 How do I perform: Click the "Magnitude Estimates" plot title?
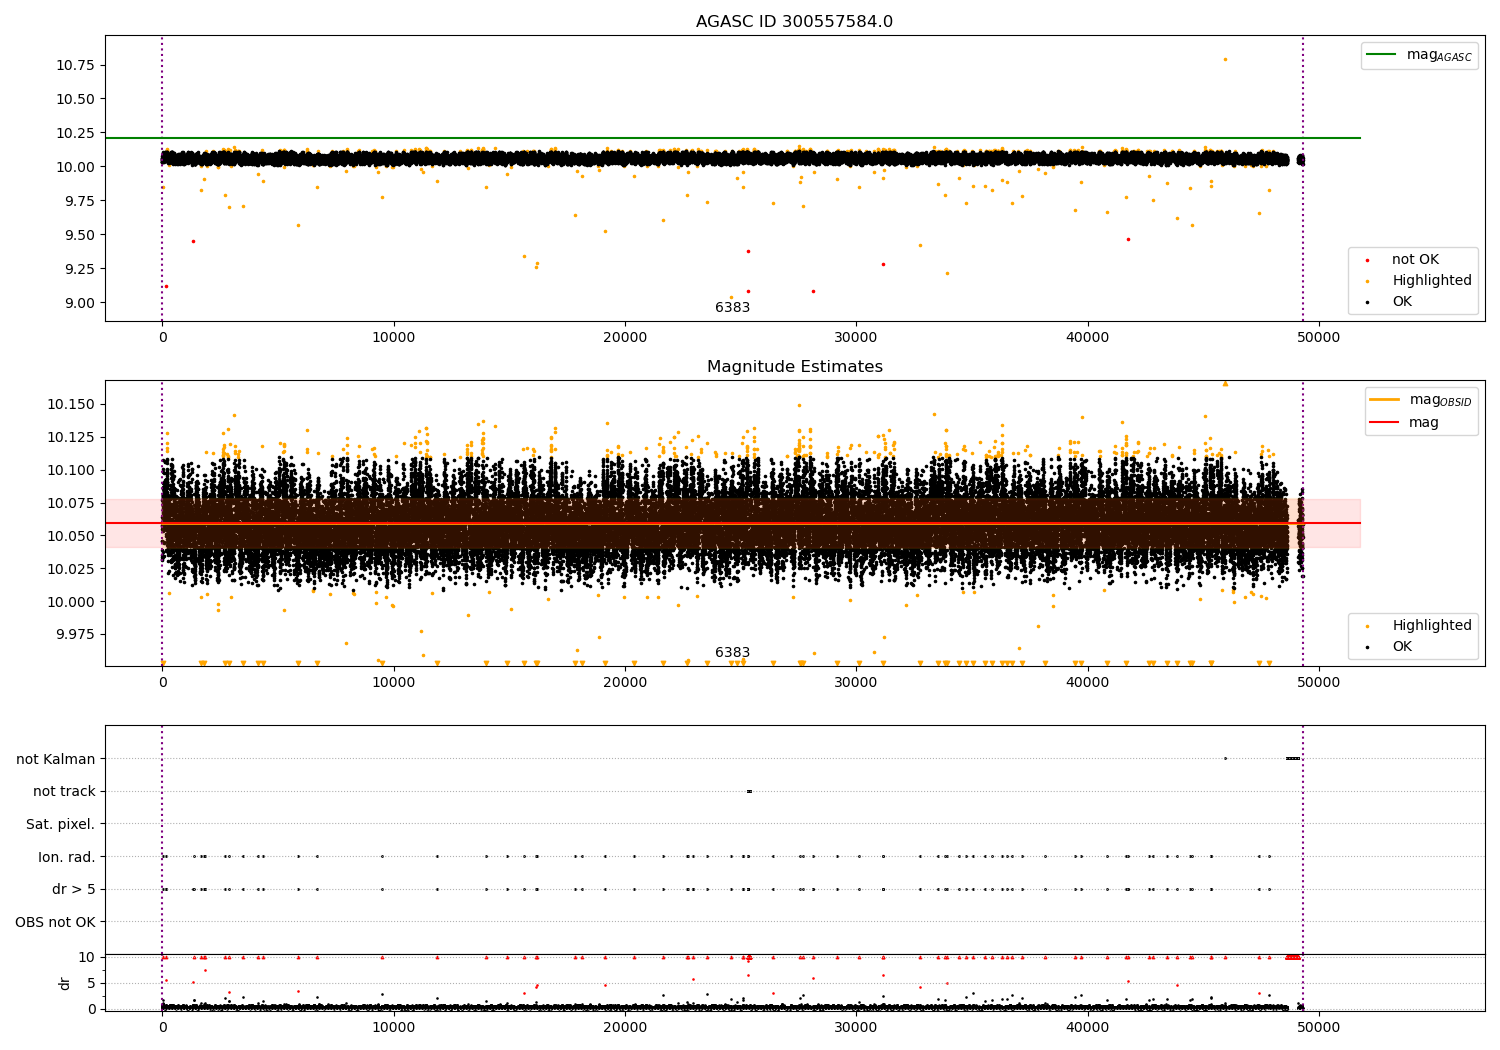click(x=794, y=367)
